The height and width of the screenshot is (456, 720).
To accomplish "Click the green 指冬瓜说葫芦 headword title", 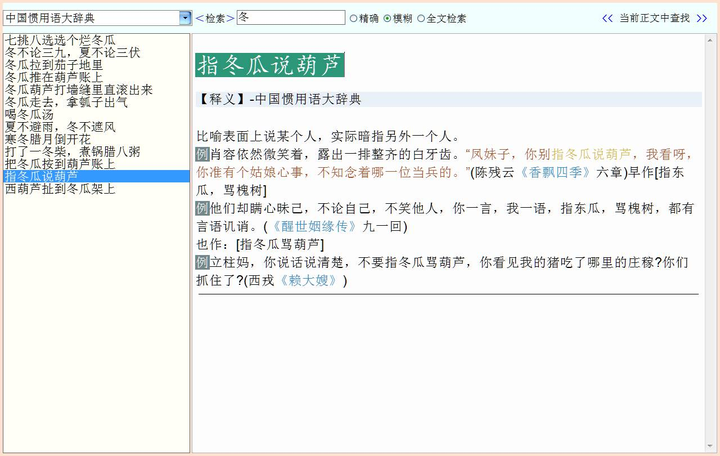I will (270, 65).
